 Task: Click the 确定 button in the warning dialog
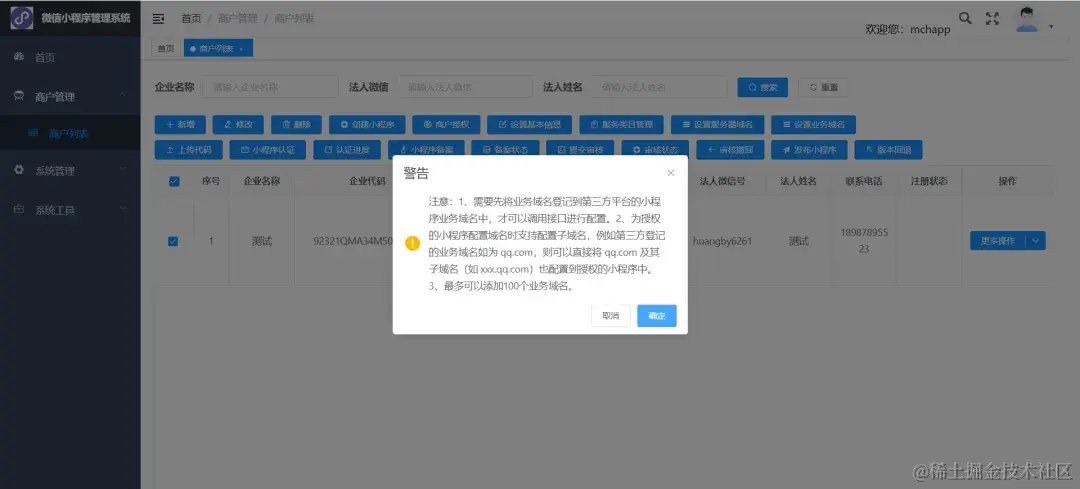click(656, 315)
